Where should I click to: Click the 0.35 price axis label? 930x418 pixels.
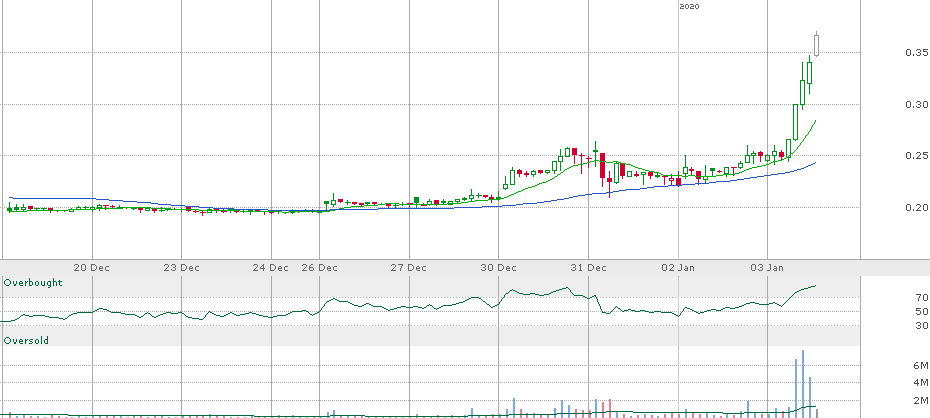coord(917,53)
